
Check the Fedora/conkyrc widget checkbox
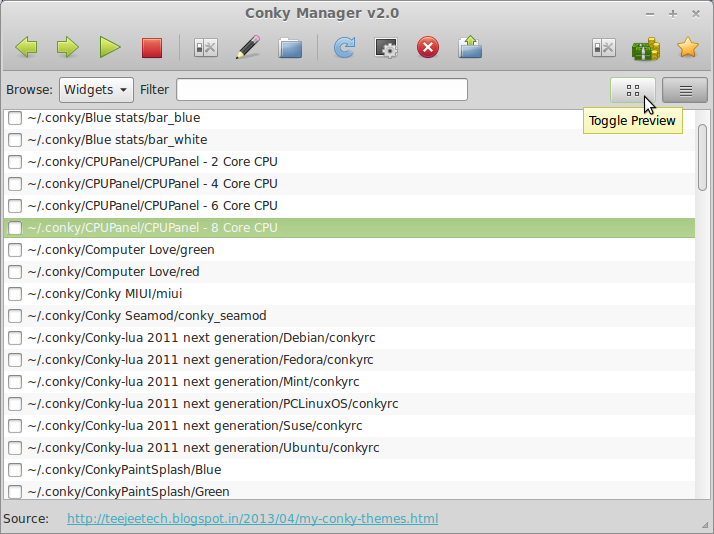coord(15,360)
